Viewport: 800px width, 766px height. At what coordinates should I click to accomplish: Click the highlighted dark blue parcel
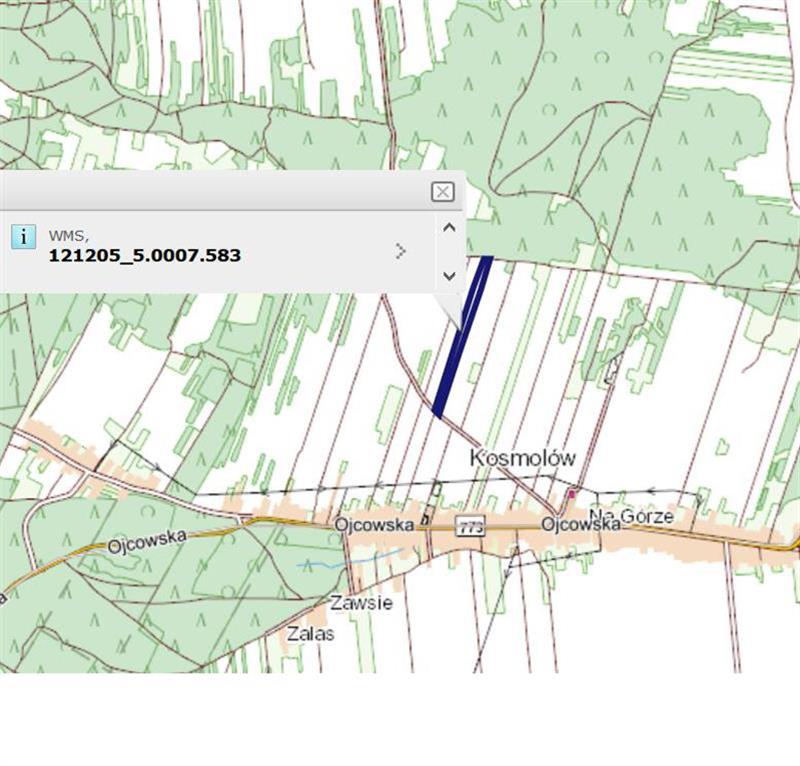tap(462, 335)
